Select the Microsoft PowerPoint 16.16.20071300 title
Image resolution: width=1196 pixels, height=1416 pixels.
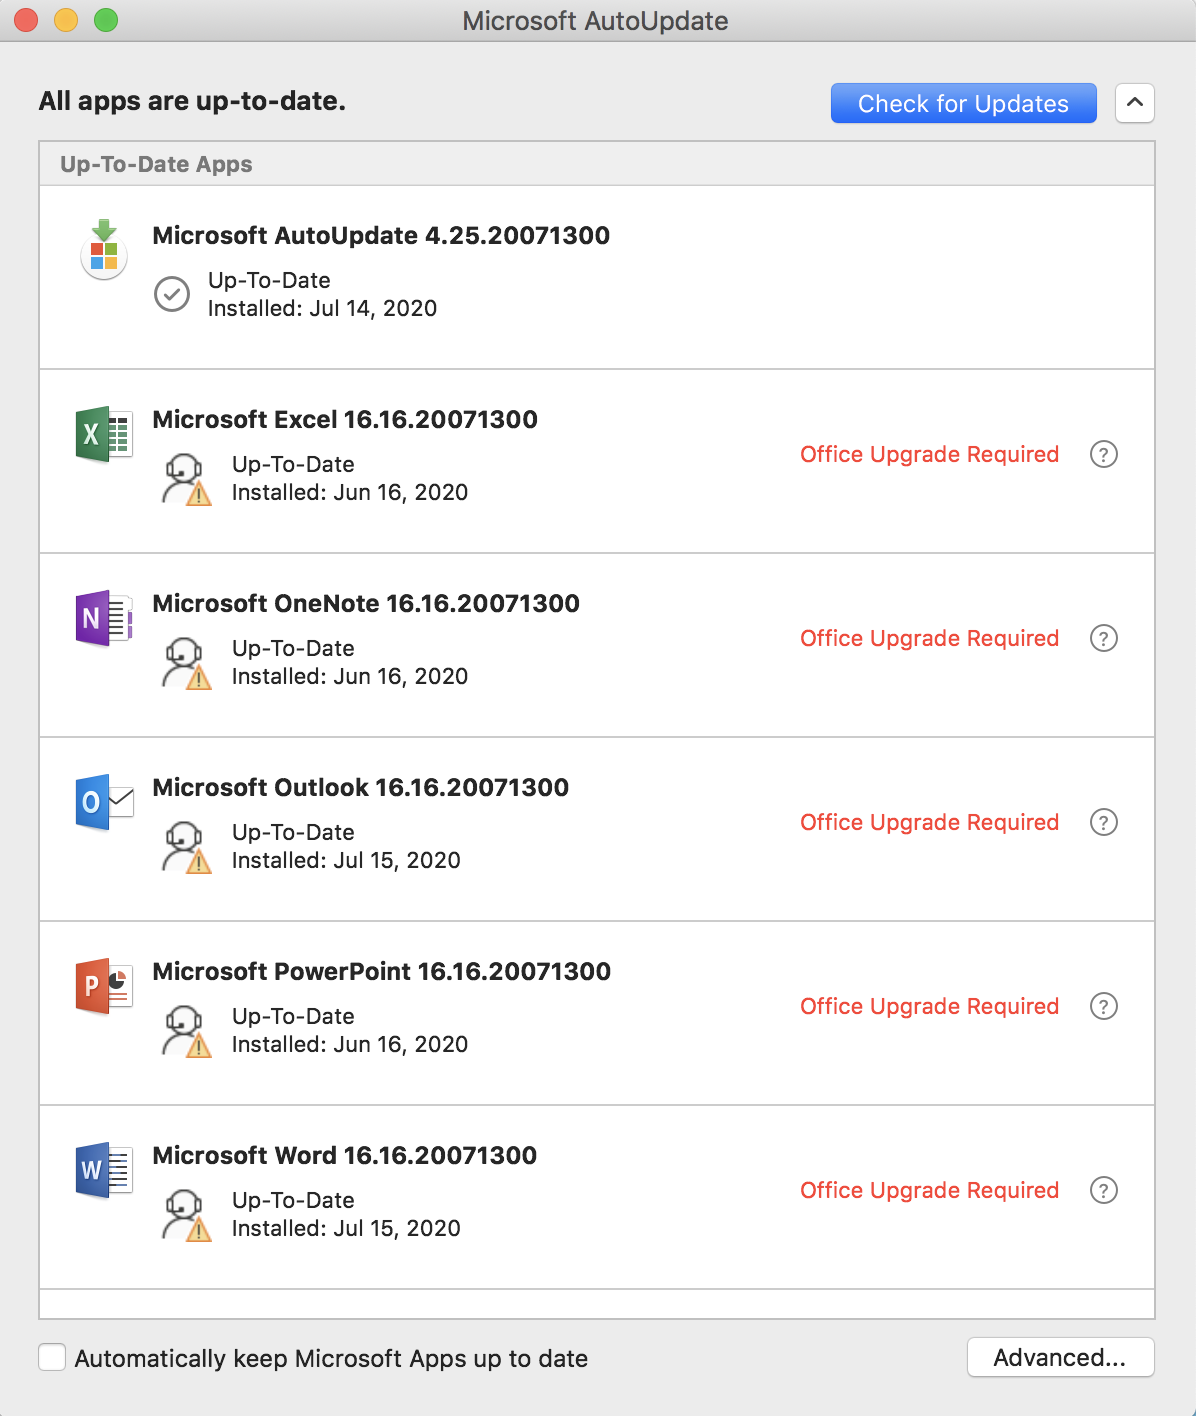pos(381,972)
